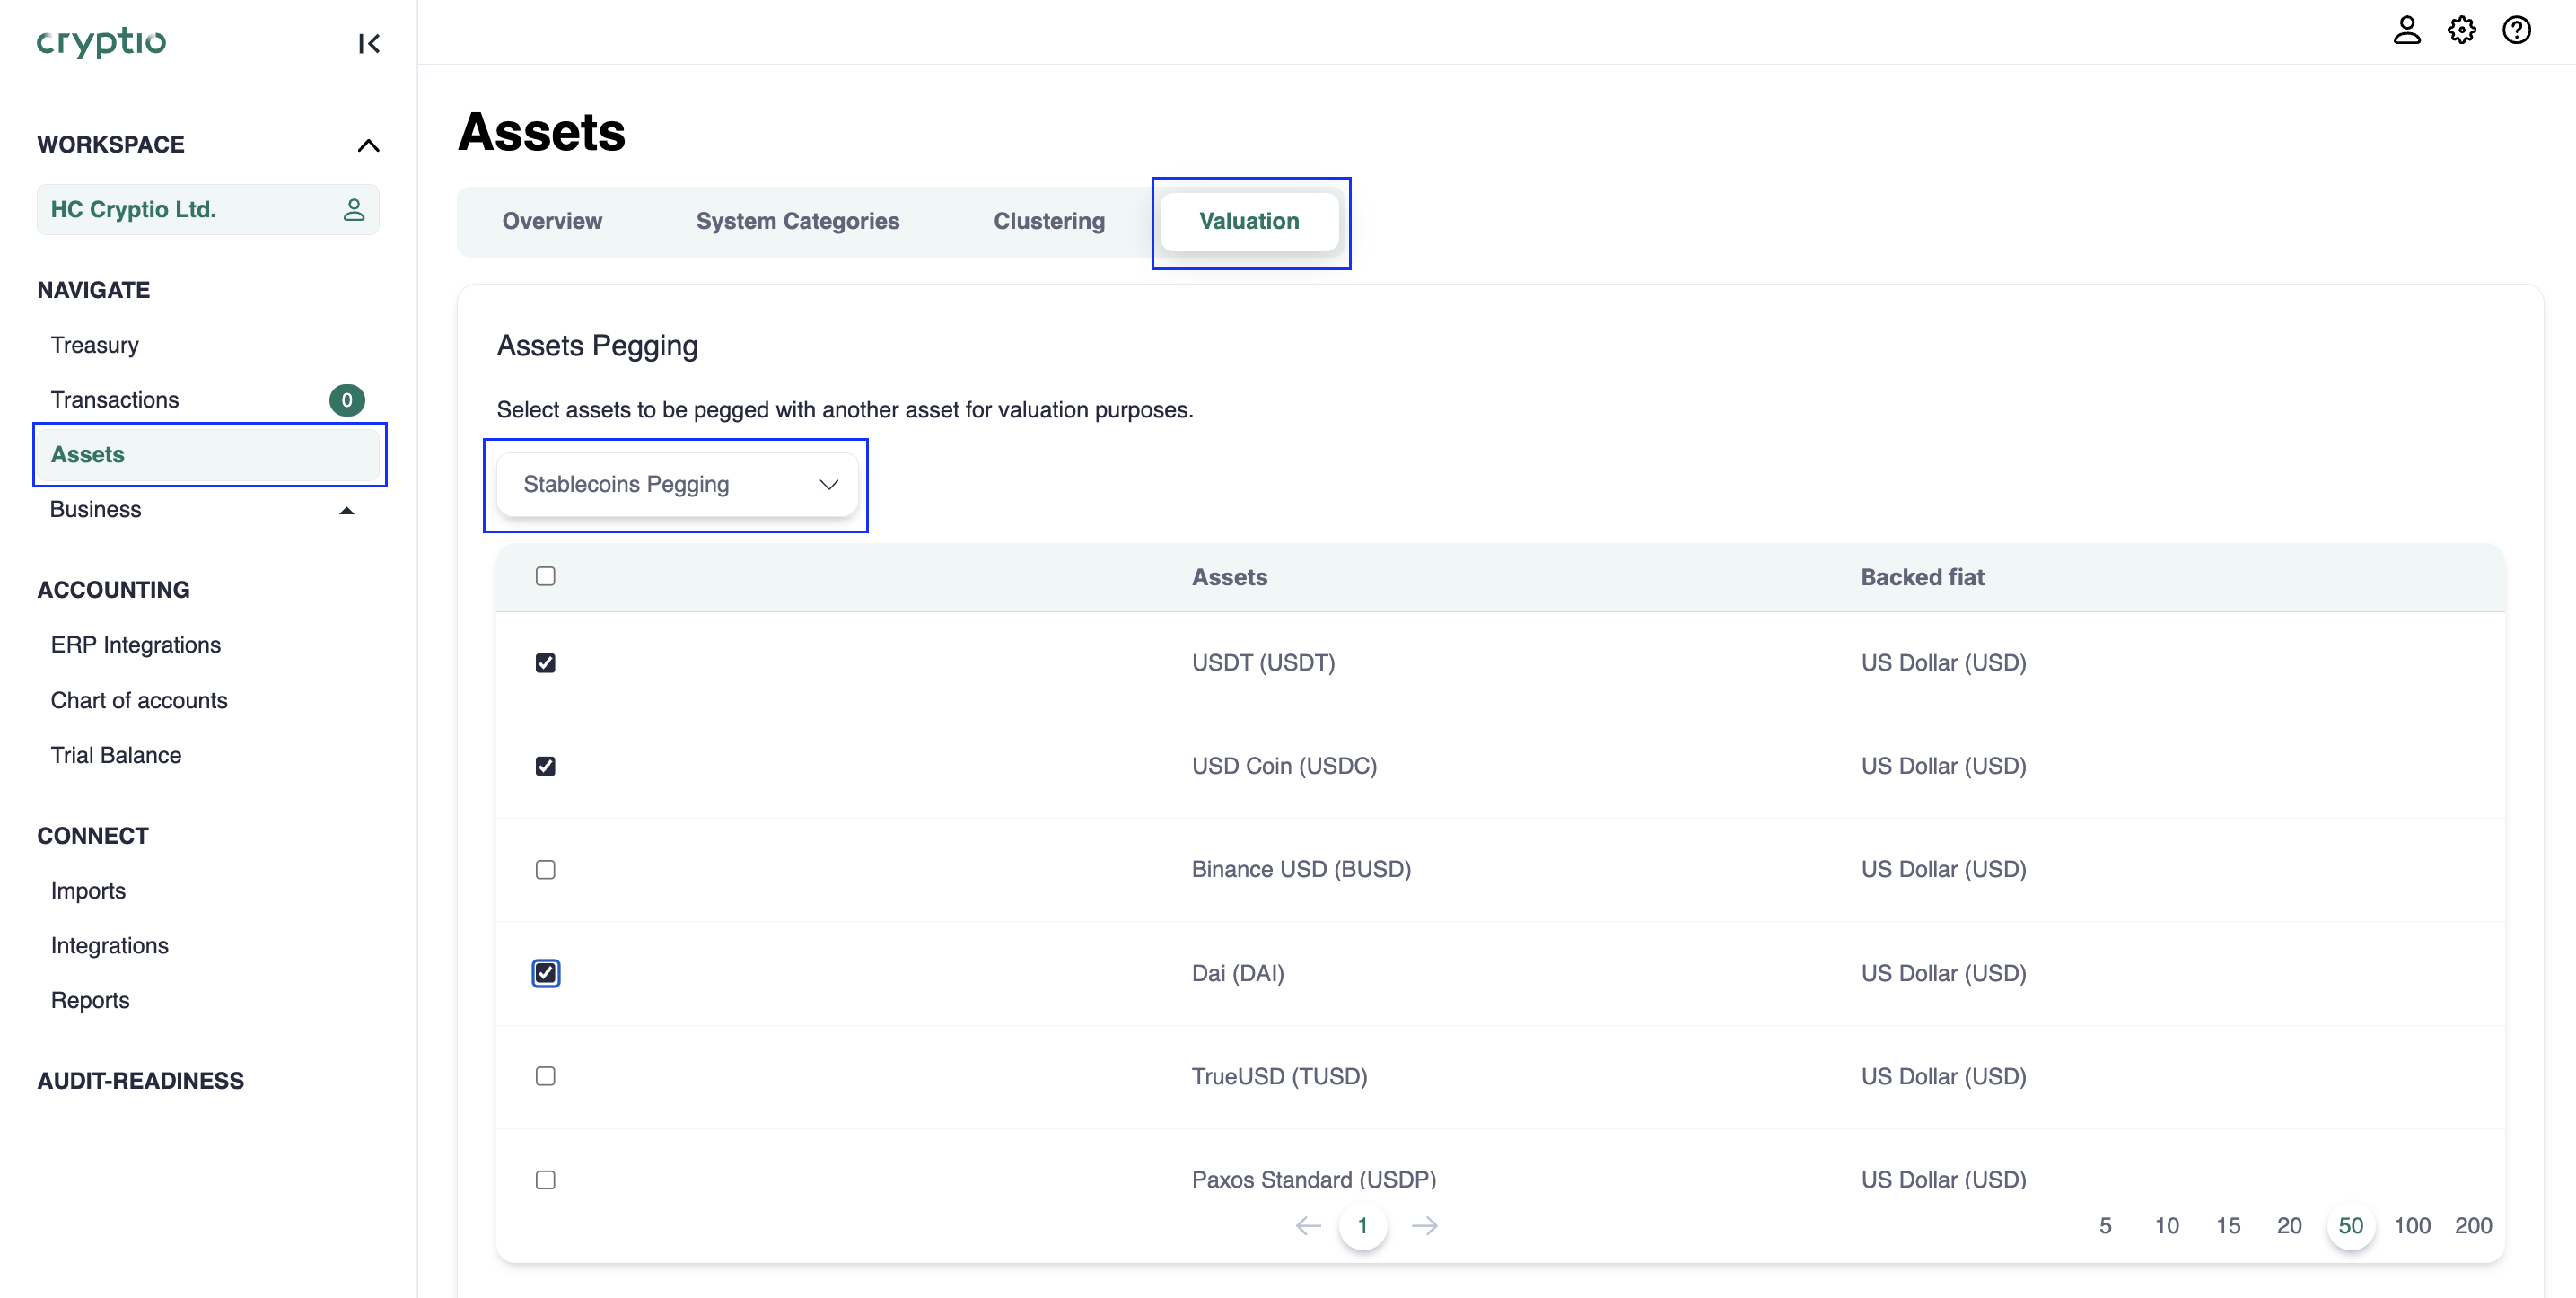Screen dimensions: 2576x1298
Task: Open the settings gear icon
Action: point(2461,30)
